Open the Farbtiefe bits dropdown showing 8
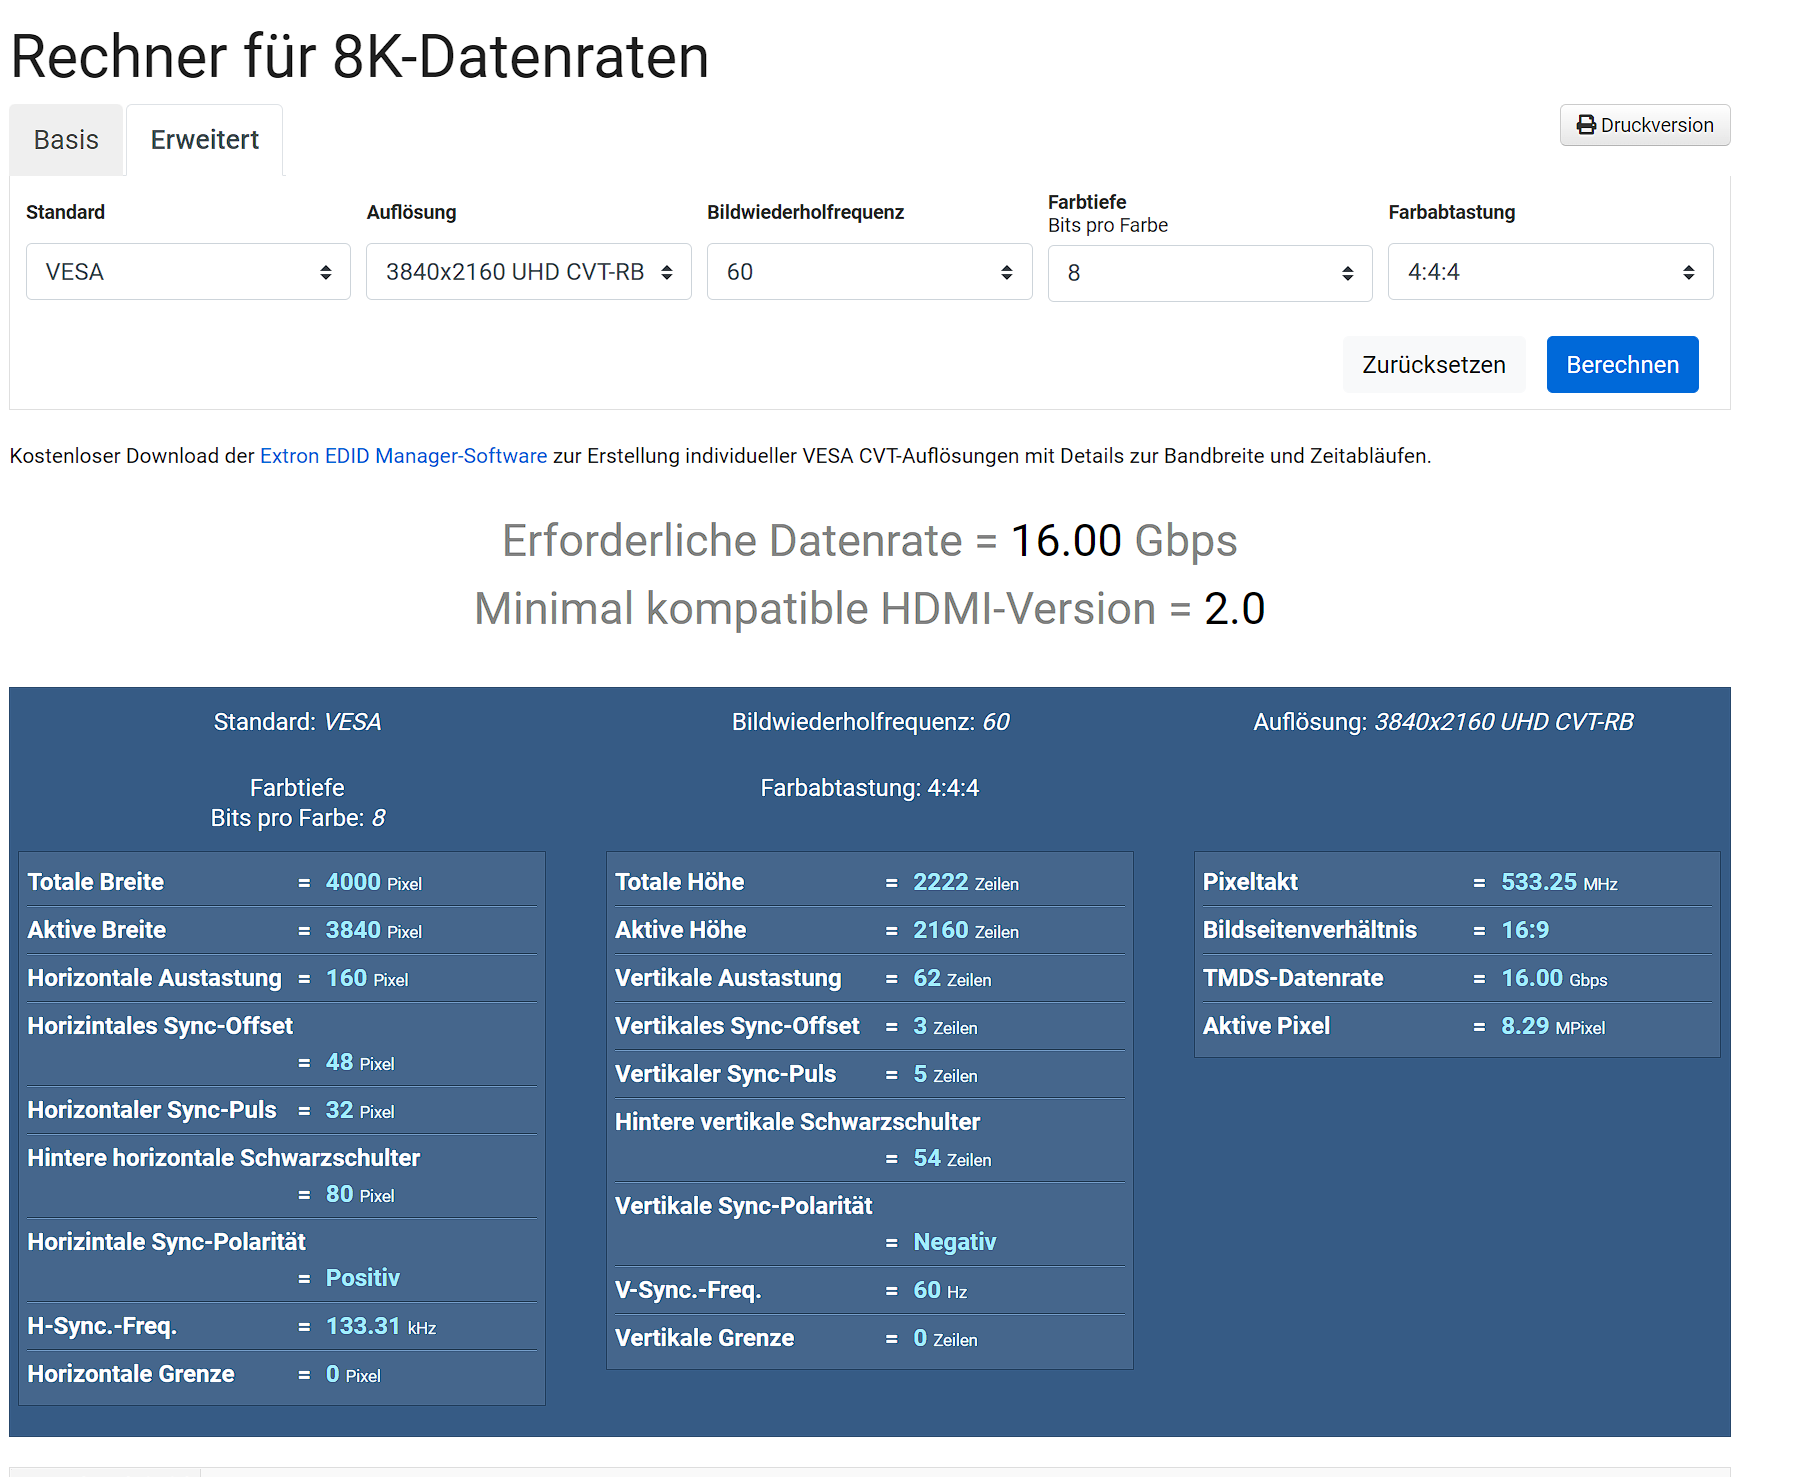The height and width of the screenshot is (1477, 1798). tap(1210, 273)
